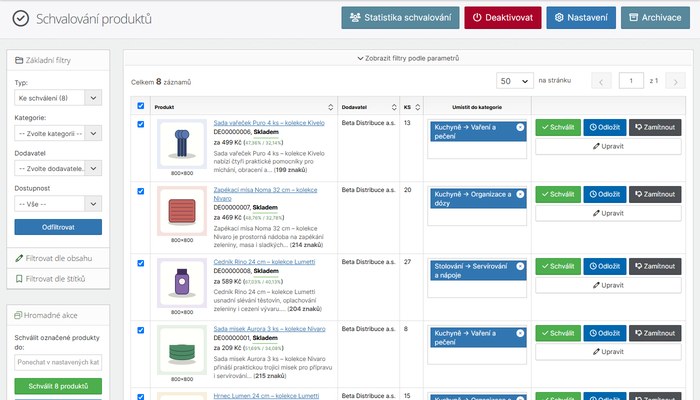The height and width of the screenshot is (400, 700).
Task: Click the Zapékací mísa Noma product thumbnail
Action: pyautogui.click(x=182, y=211)
